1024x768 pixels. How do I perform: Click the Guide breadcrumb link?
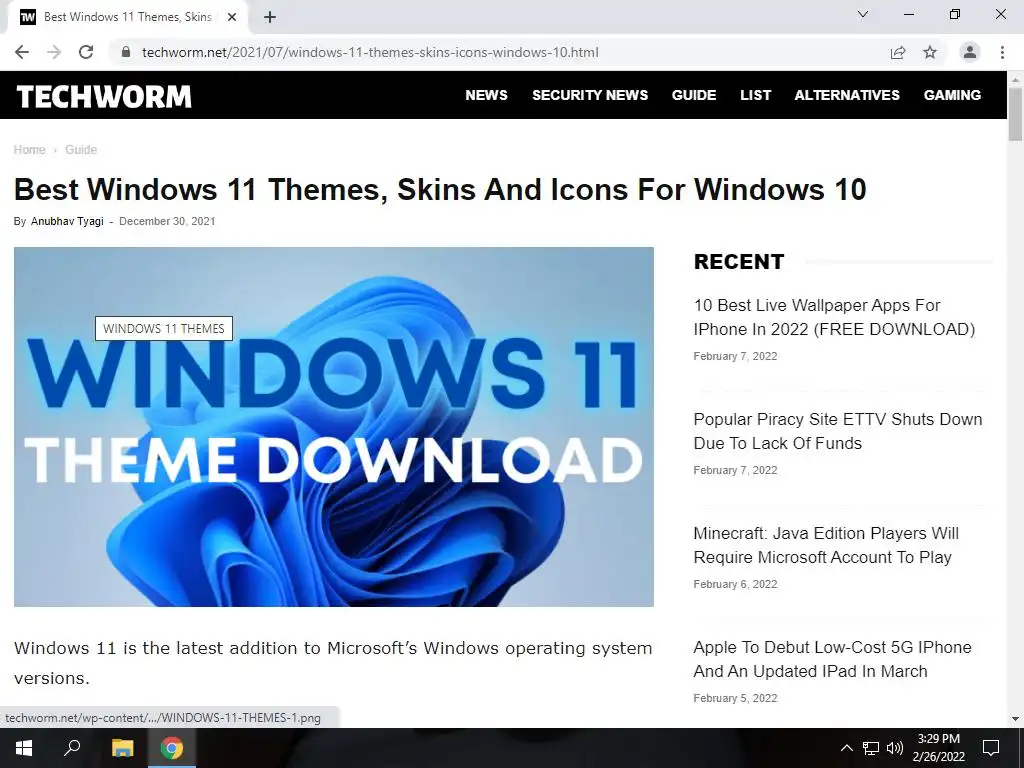point(81,150)
